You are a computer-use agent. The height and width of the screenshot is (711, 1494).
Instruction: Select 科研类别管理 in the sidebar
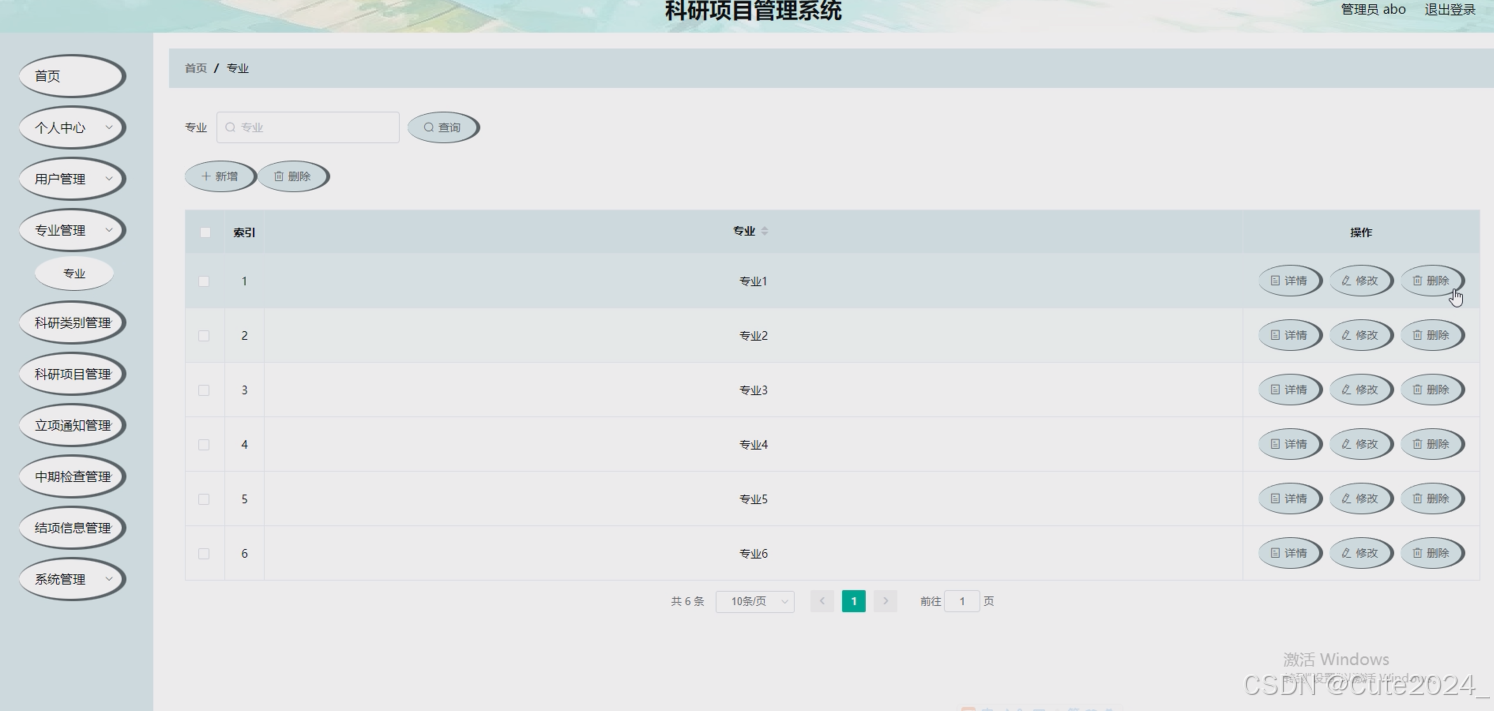point(71,322)
